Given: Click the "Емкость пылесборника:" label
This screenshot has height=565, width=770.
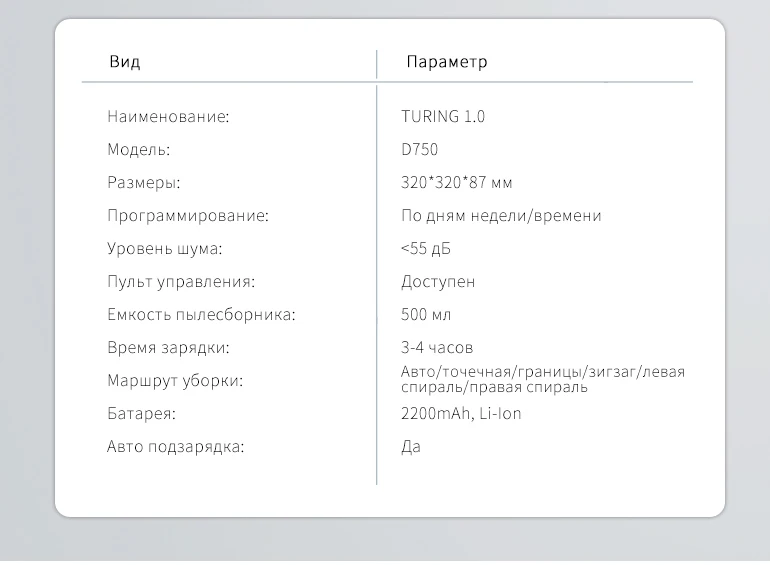Looking at the screenshot, I should click(201, 314).
